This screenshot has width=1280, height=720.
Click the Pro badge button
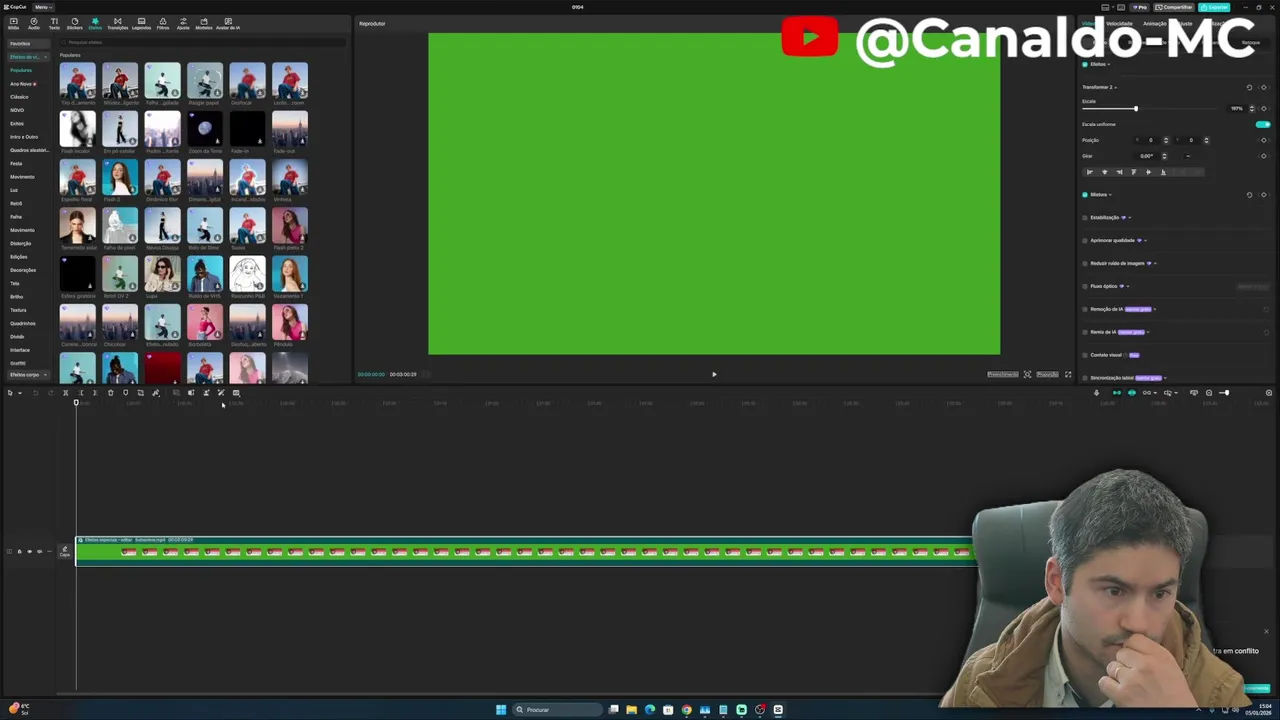pyautogui.click(x=1140, y=7)
